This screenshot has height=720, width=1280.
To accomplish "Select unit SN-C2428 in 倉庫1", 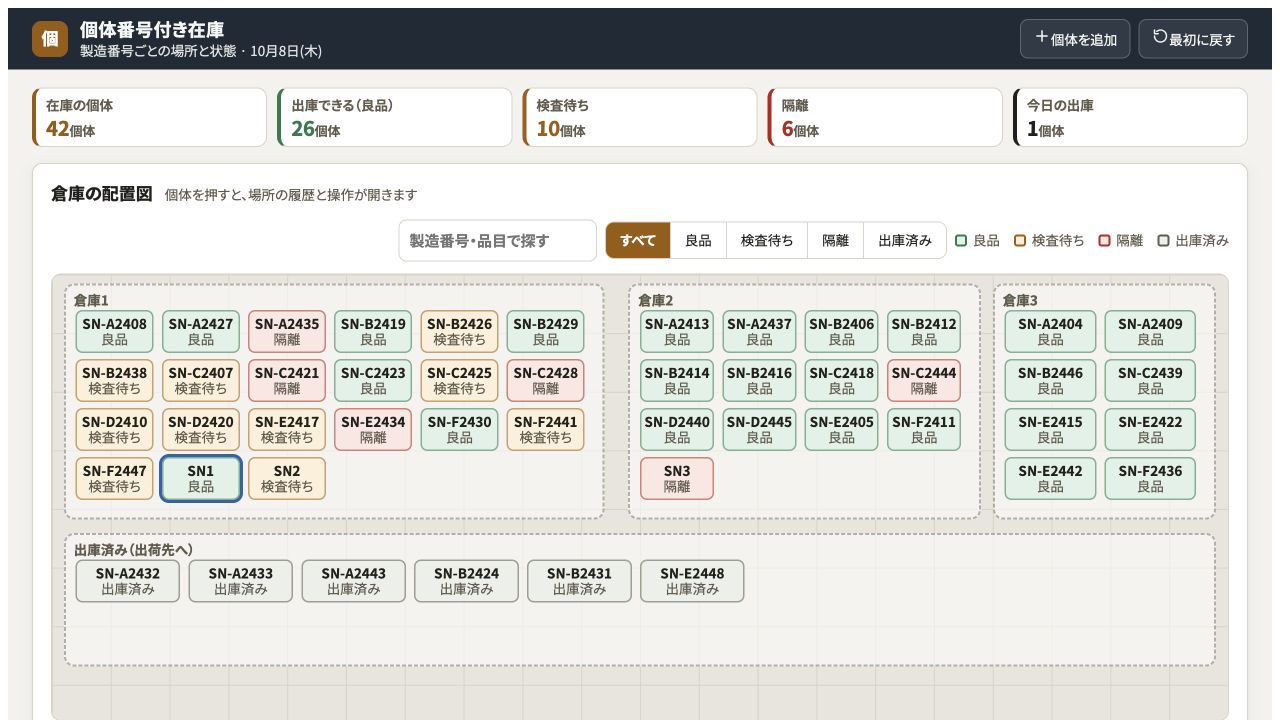I will click(546, 380).
